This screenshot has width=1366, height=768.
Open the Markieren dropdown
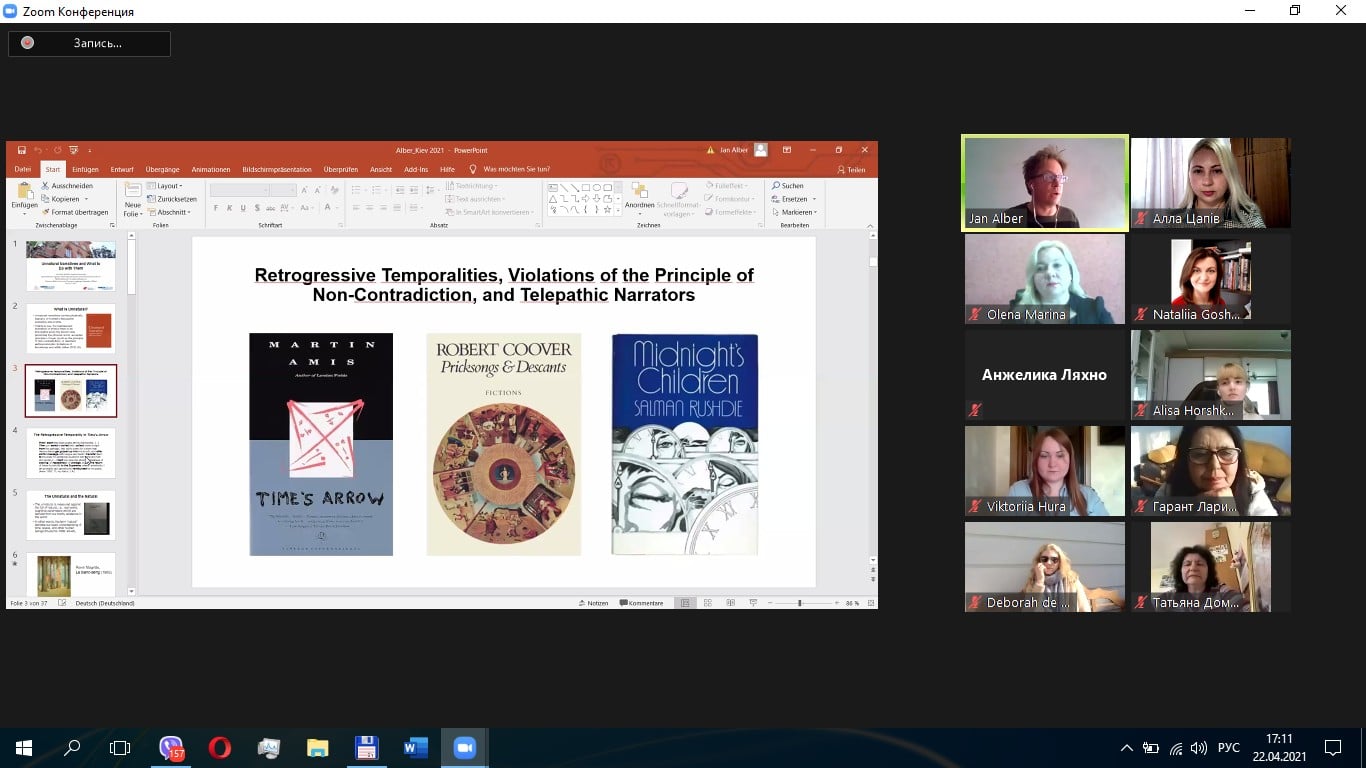(x=794, y=212)
